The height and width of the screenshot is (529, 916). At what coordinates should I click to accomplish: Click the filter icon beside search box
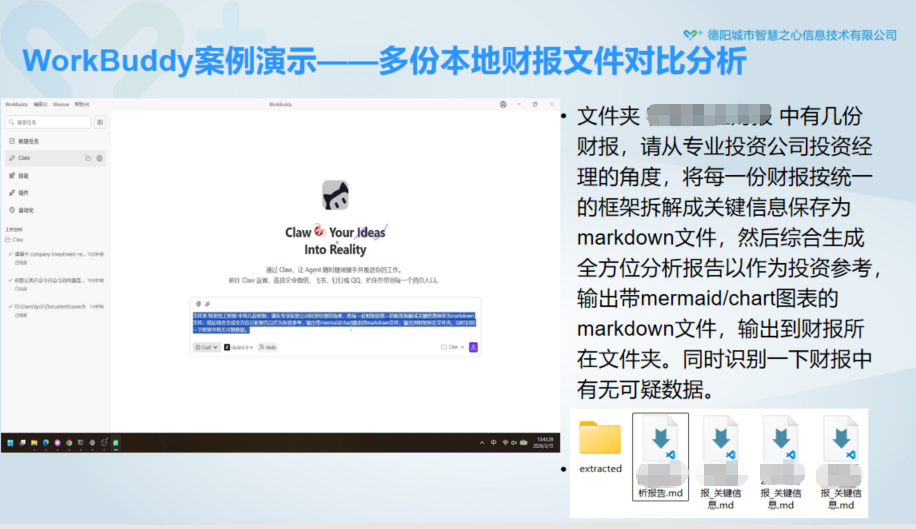click(100, 122)
